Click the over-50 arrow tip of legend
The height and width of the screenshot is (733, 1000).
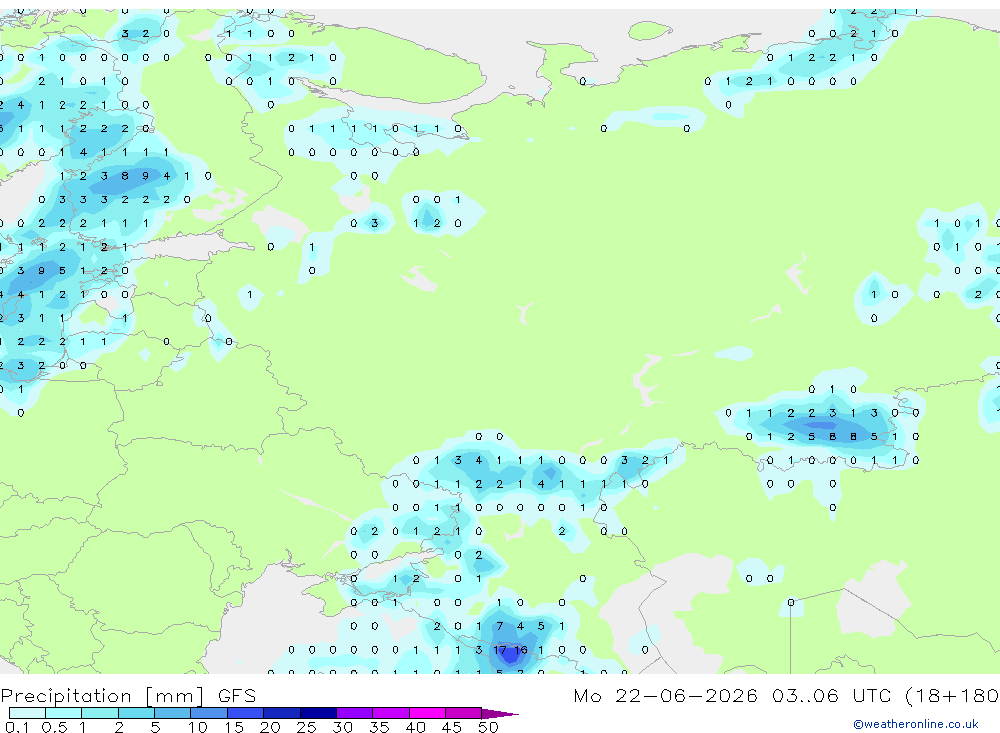[500, 714]
